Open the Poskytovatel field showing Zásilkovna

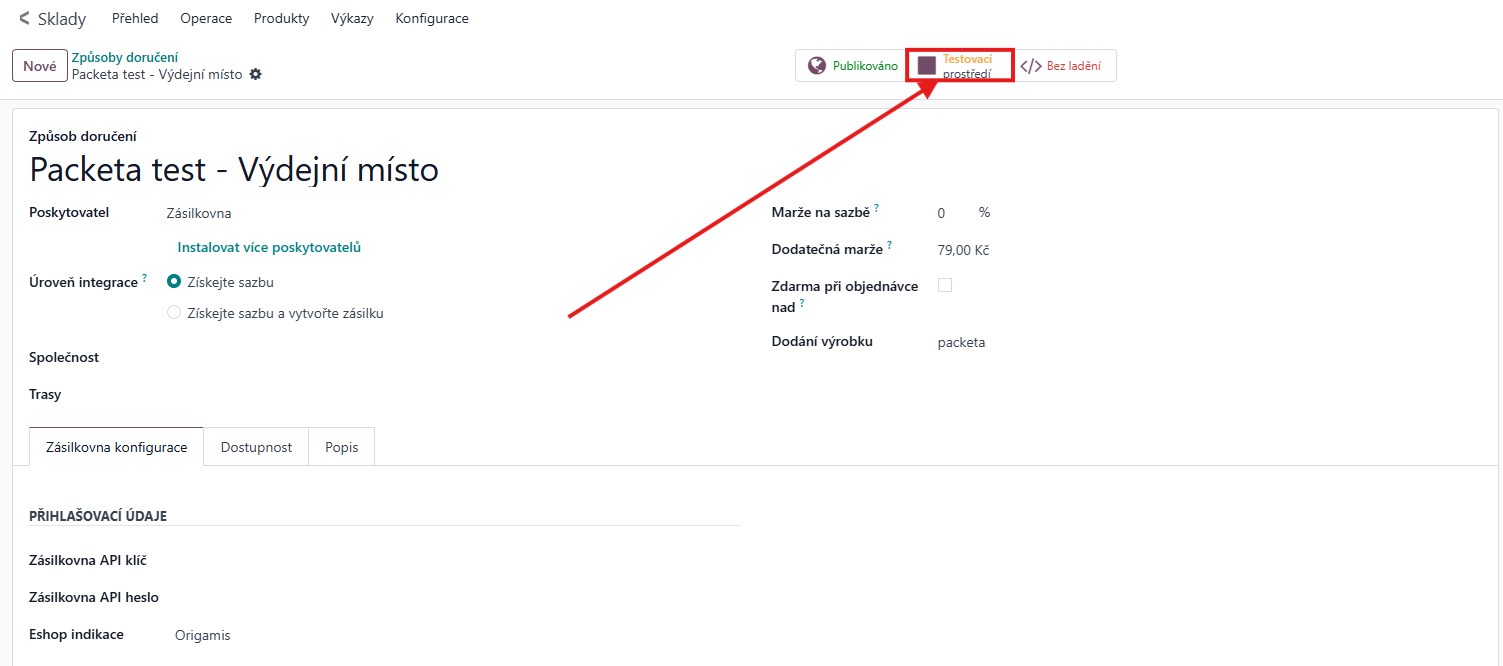(300, 213)
